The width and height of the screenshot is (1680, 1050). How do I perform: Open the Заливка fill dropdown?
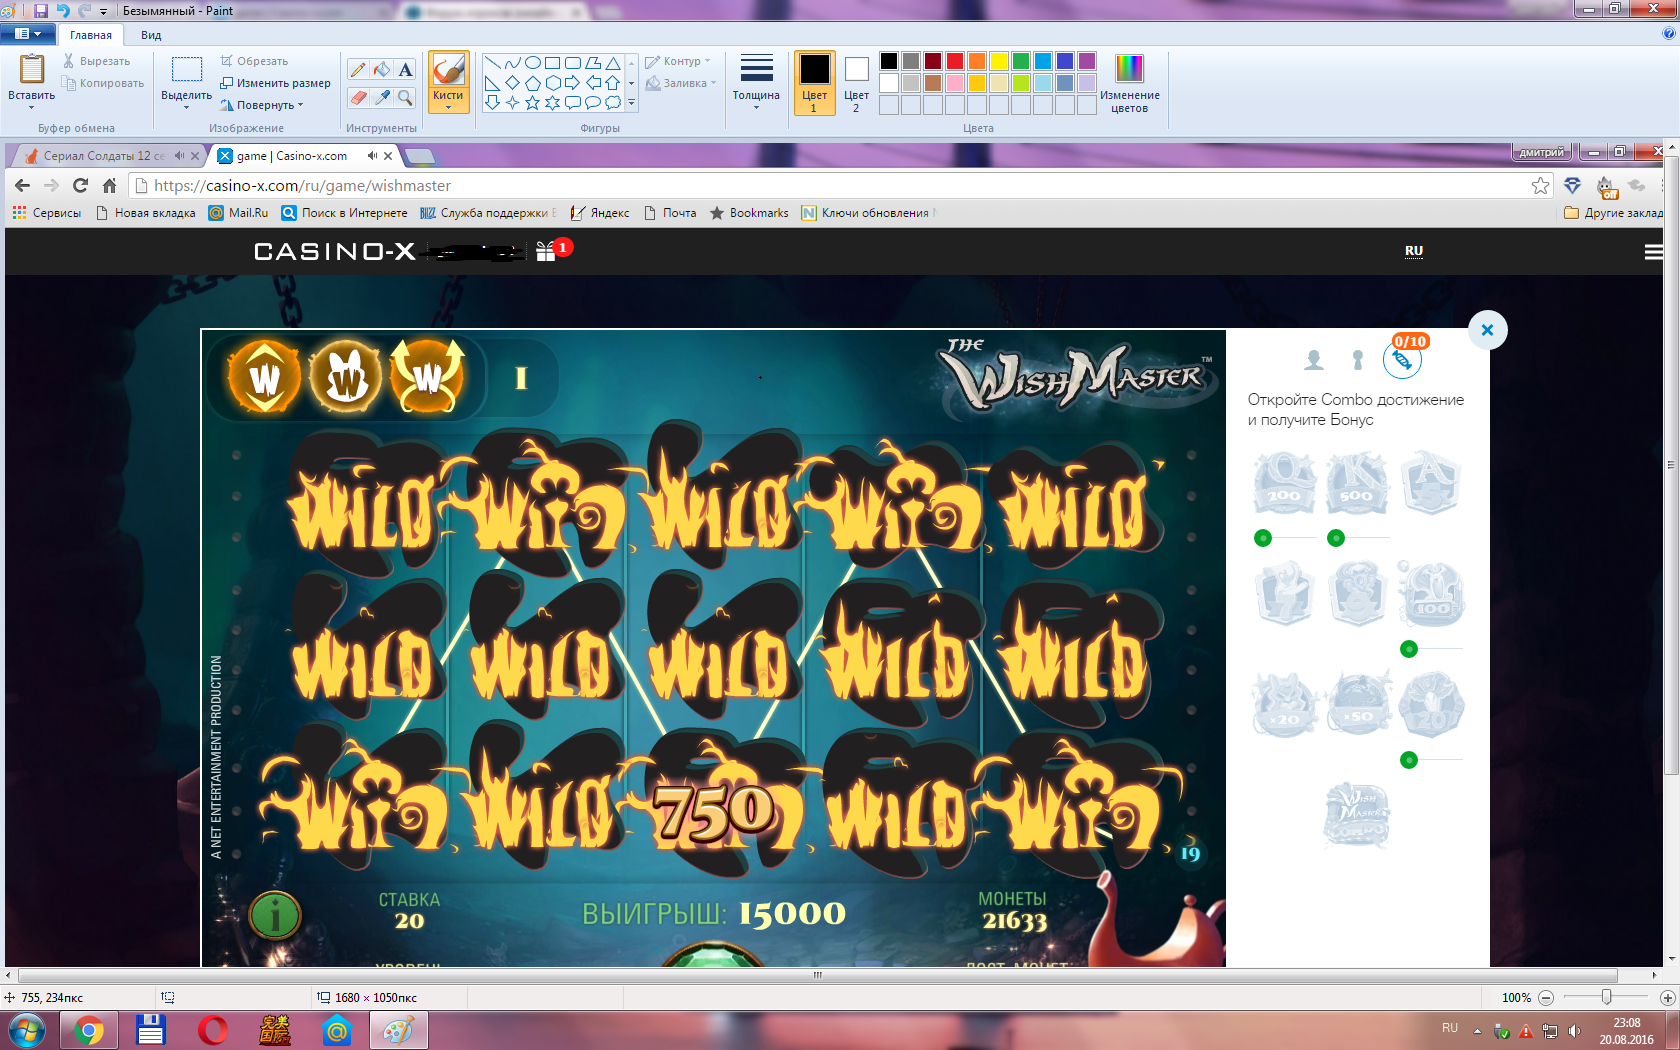[681, 83]
